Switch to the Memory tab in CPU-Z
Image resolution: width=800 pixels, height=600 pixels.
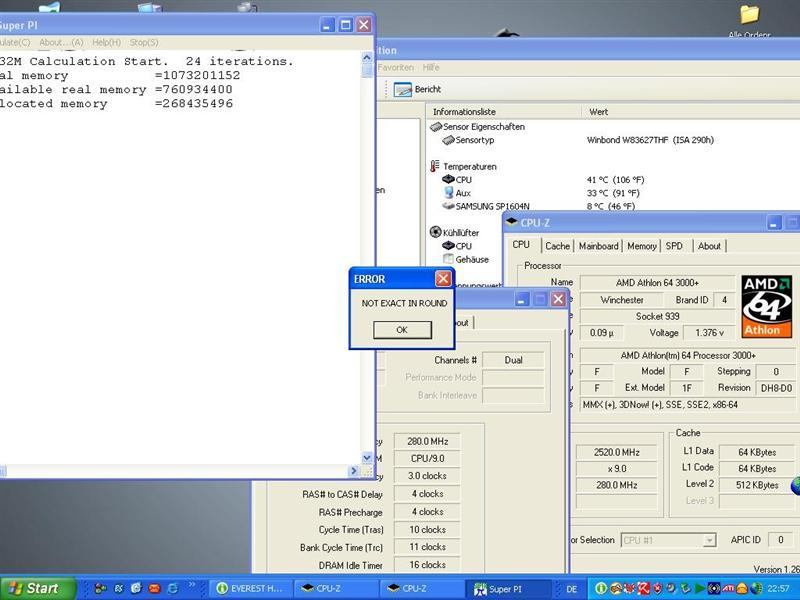tap(641, 246)
